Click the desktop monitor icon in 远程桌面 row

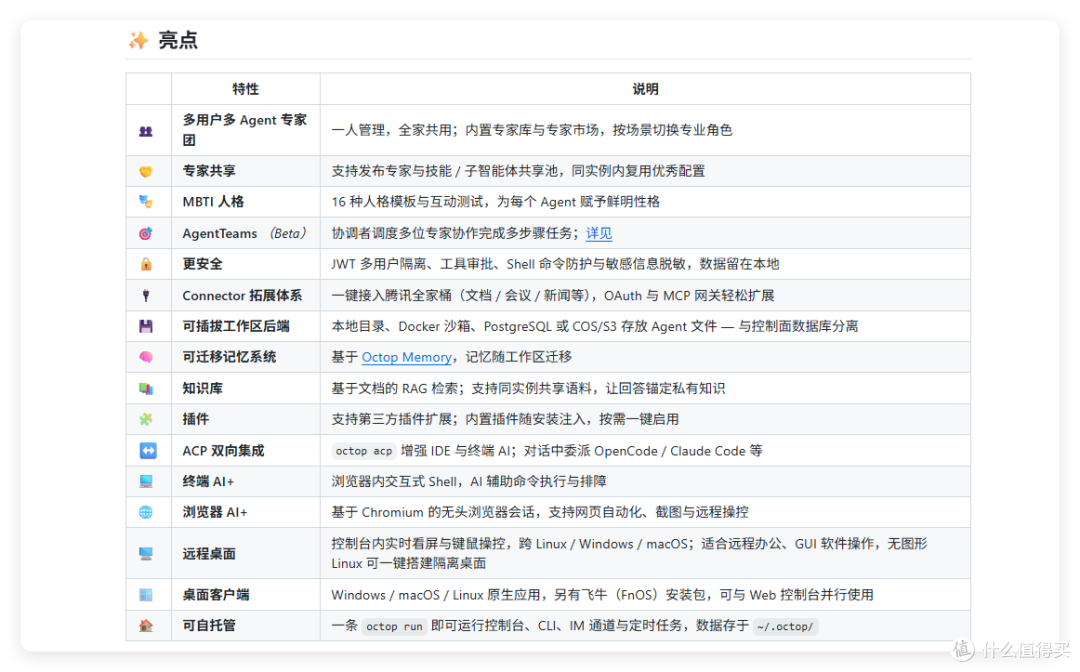(146, 554)
